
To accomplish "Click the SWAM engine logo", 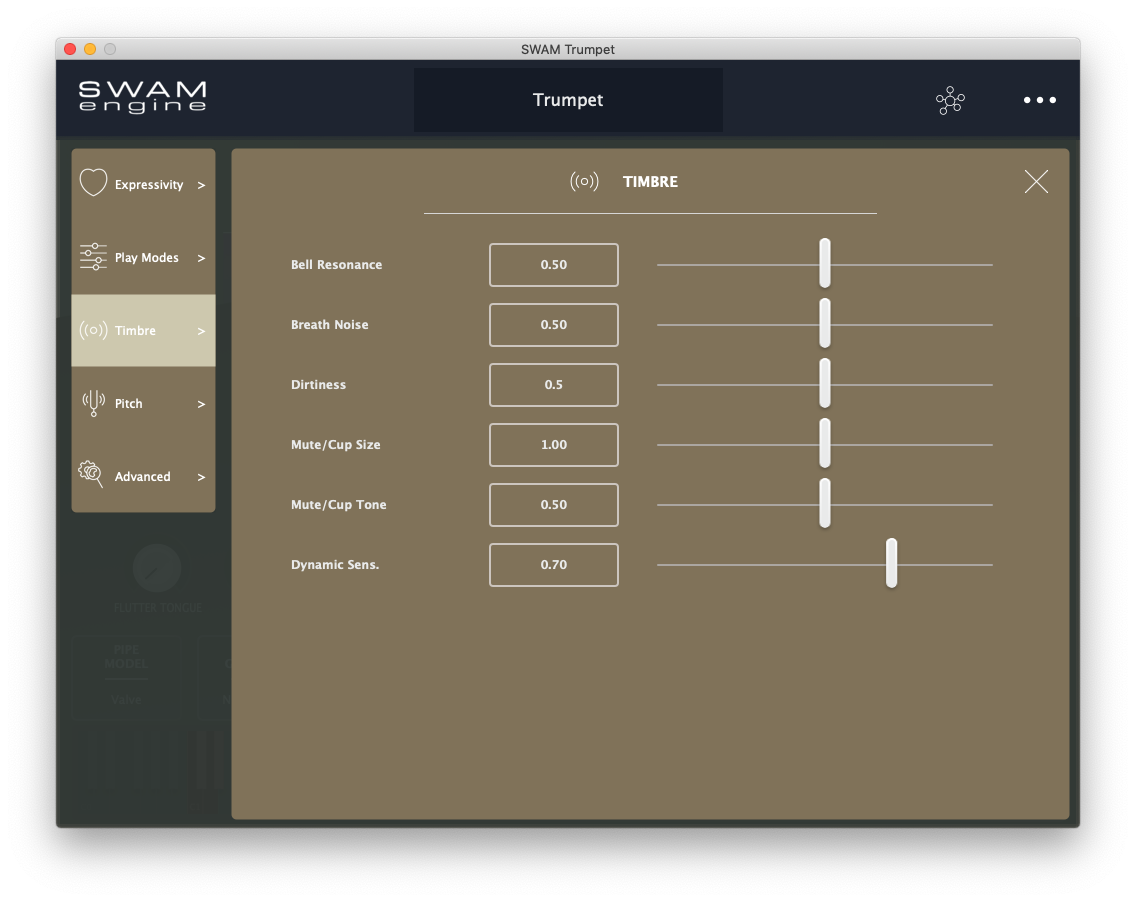I will coord(143,97).
